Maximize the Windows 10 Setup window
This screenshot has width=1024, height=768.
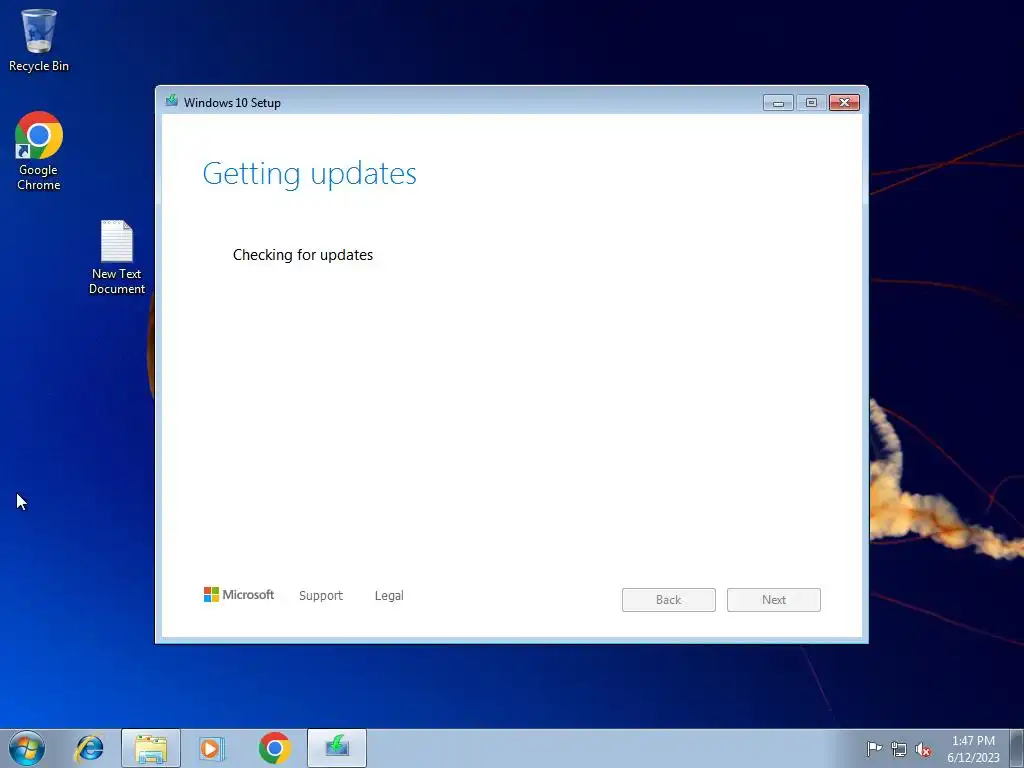(811, 103)
